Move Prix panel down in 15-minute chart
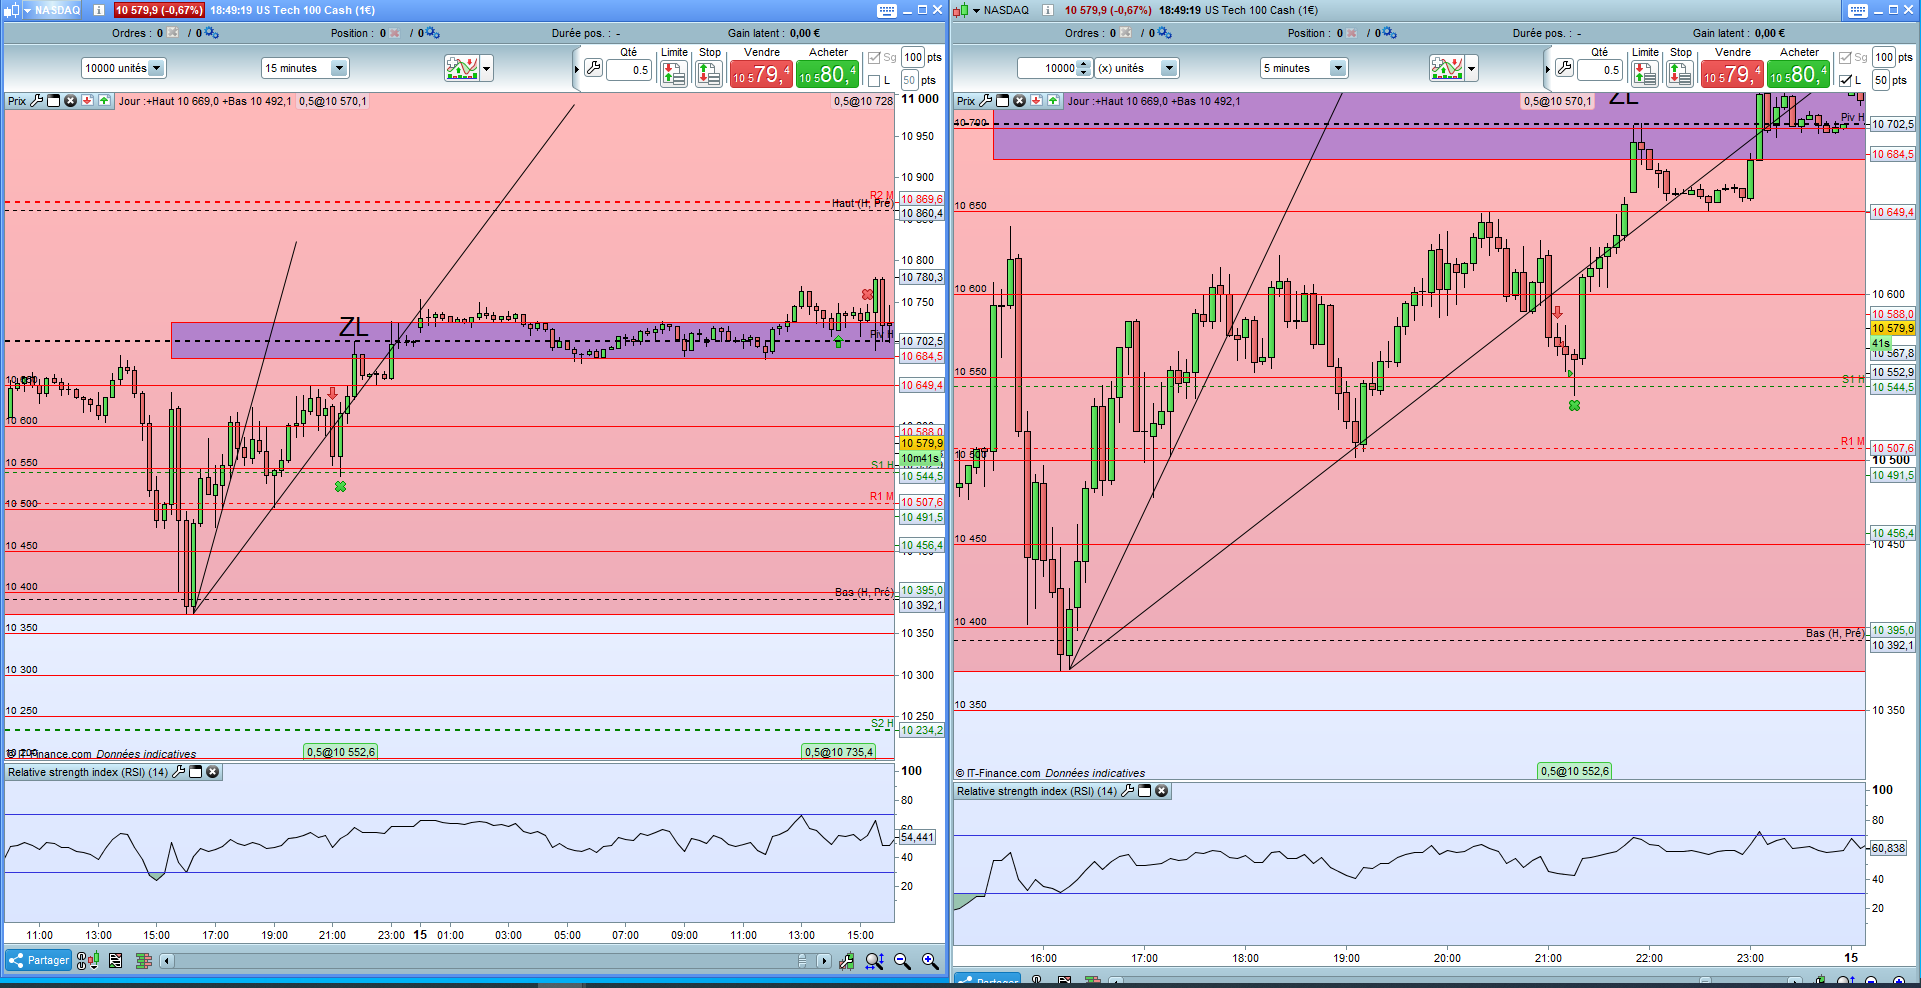The width and height of the screenshot is (1921, 988). click(87, 101)
